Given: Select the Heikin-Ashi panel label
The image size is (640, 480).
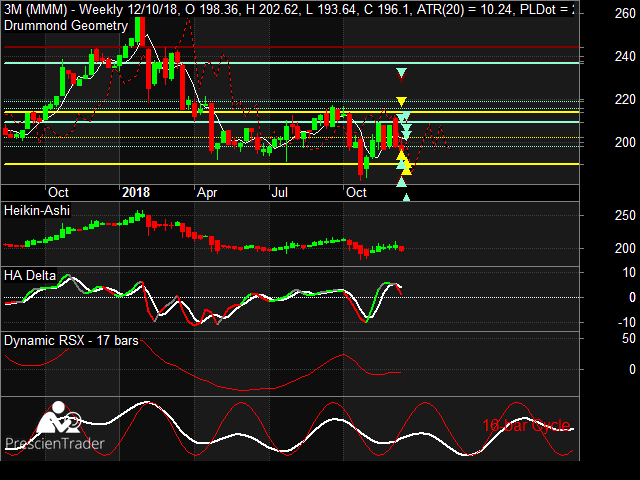Looking at the screenshot, I should pos(37,211).
